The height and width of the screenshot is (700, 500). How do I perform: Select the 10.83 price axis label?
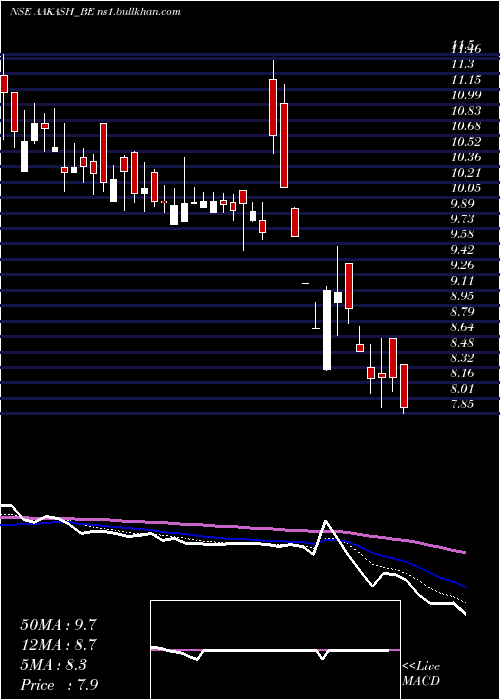[x=466, y=111]
